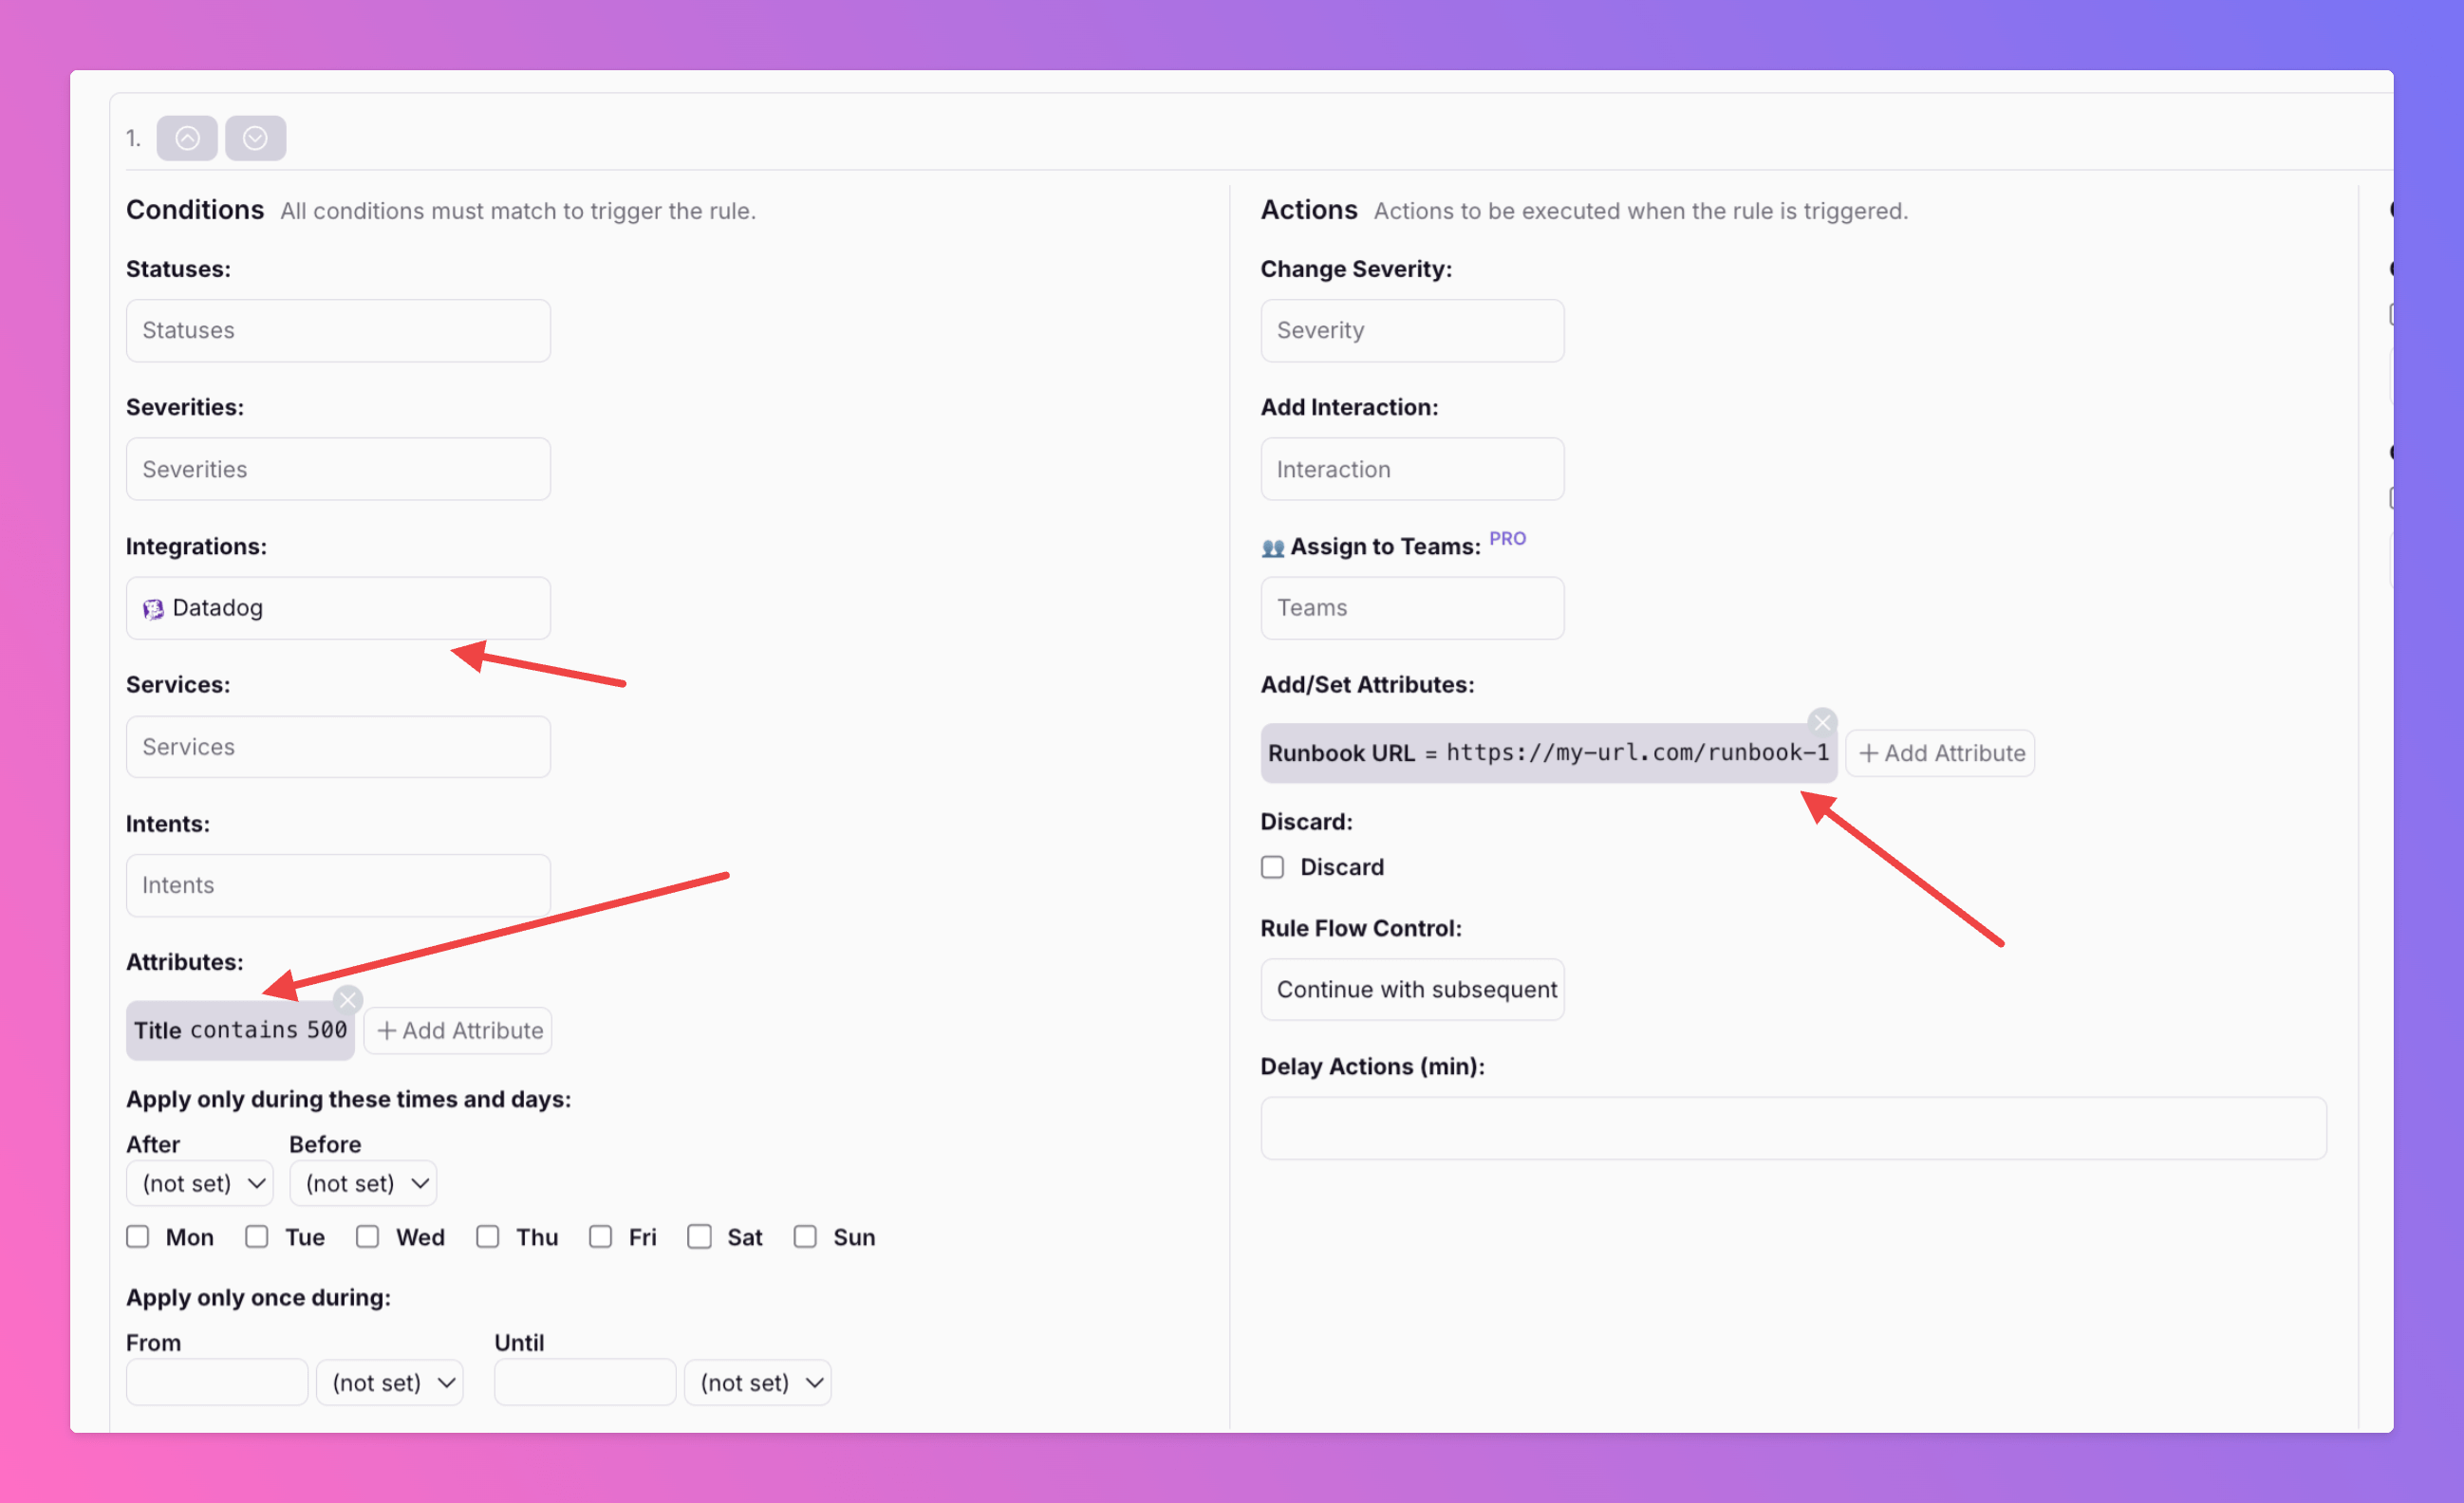Enable Wed day checkbox
This screenshot has height=1503, width=2464.
pyautogui.click(x=368, y=1237)
